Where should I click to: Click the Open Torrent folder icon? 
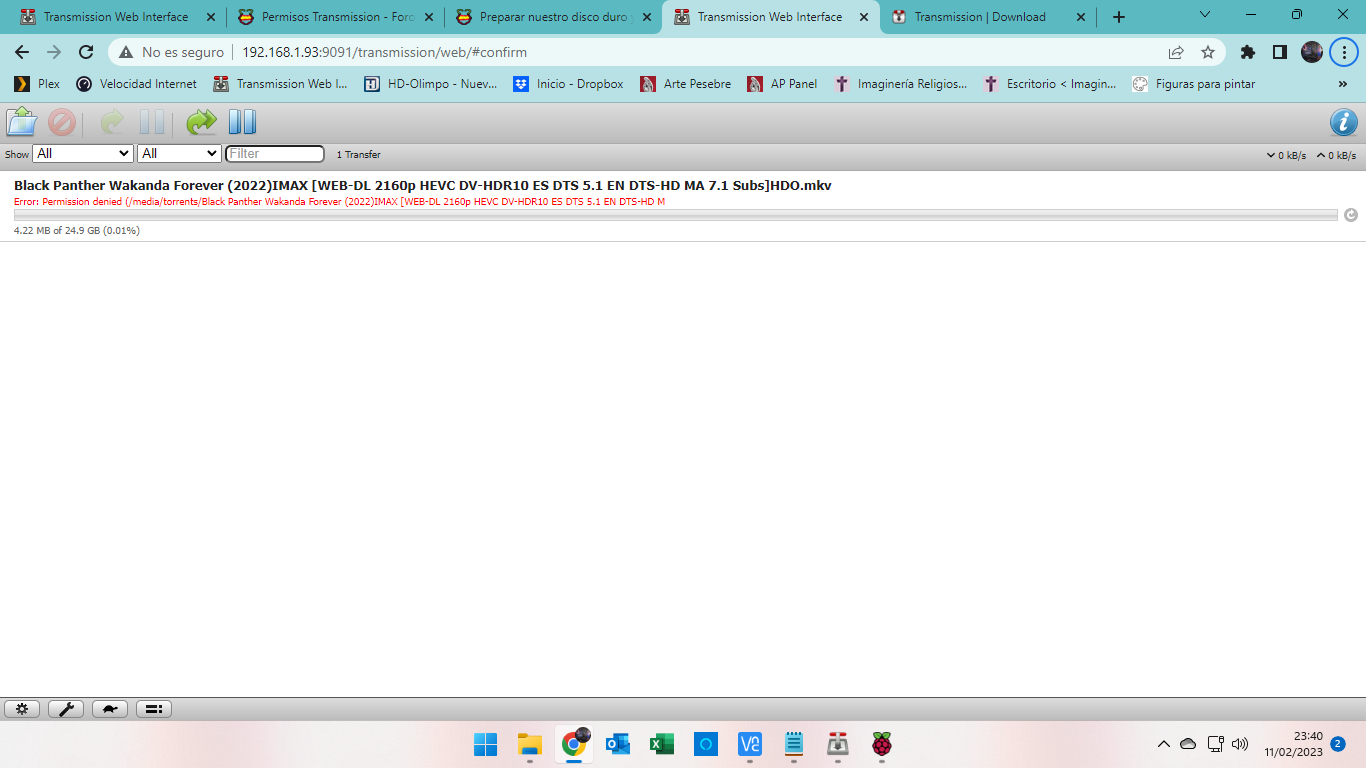click(21, 122)
